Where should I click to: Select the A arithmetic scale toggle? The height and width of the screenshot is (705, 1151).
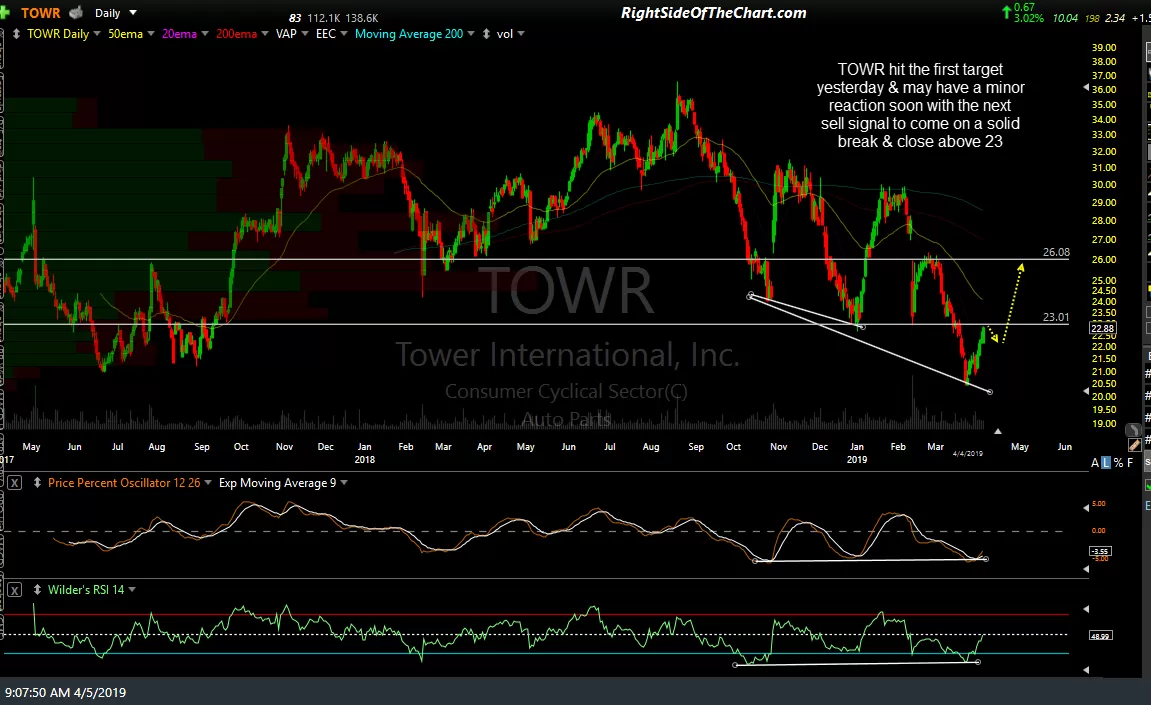1094,463
